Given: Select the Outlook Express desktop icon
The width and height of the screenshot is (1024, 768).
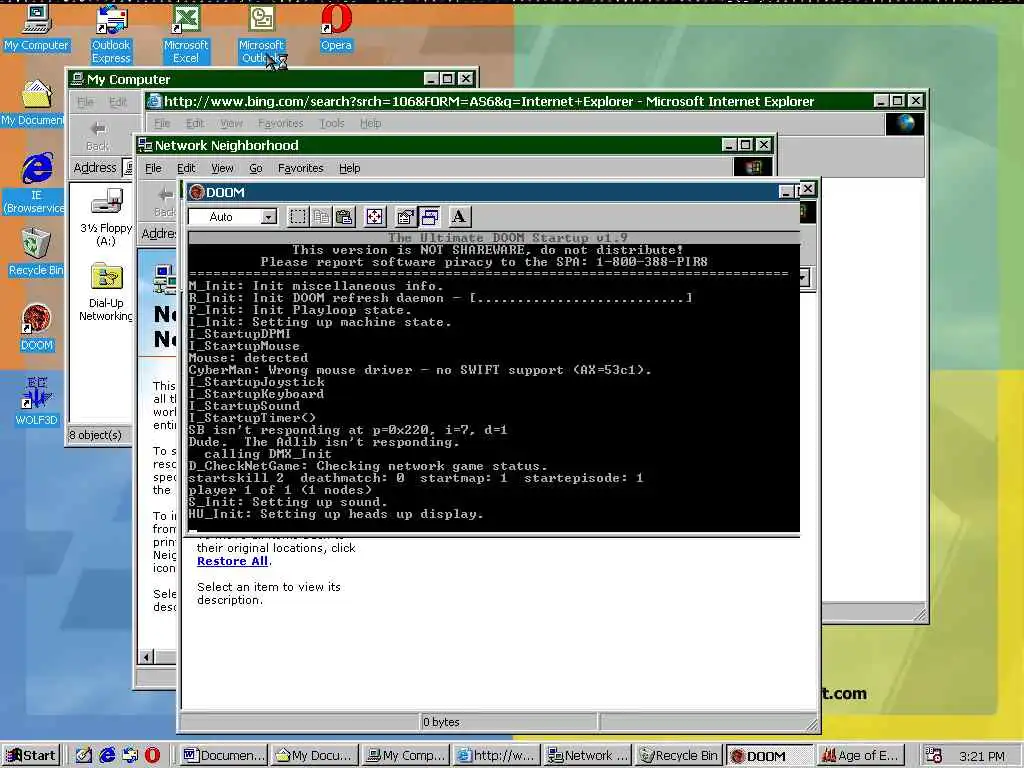Looking at the screenshot, I should coord(111,35).
